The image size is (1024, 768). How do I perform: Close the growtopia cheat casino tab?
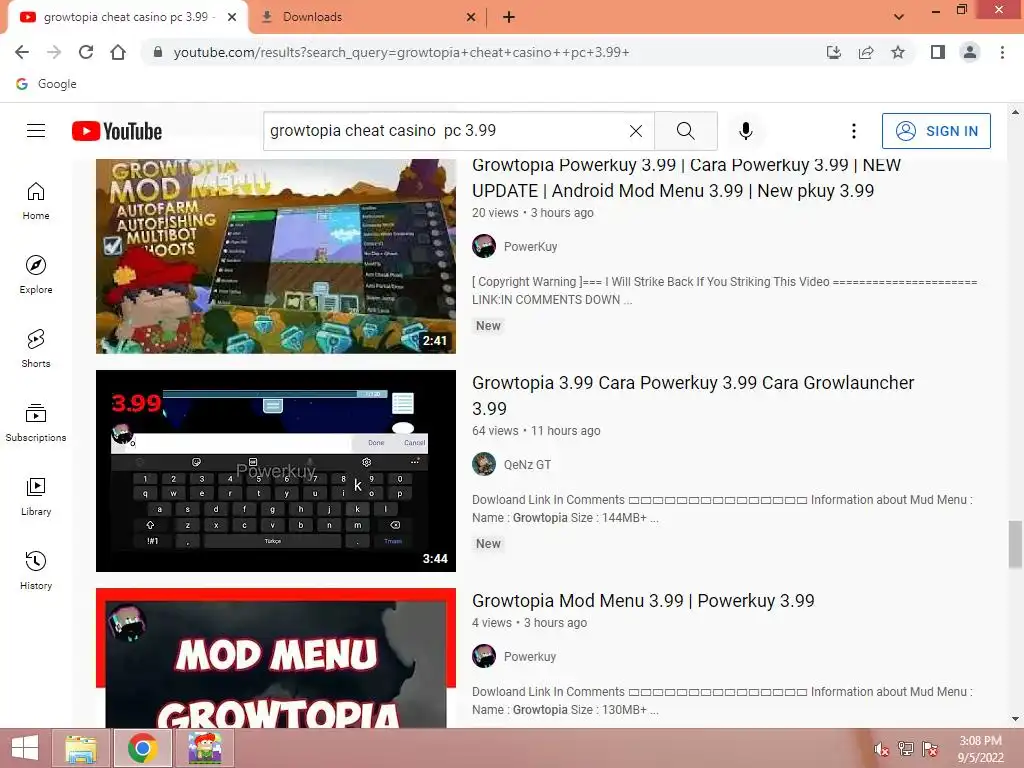232,17
